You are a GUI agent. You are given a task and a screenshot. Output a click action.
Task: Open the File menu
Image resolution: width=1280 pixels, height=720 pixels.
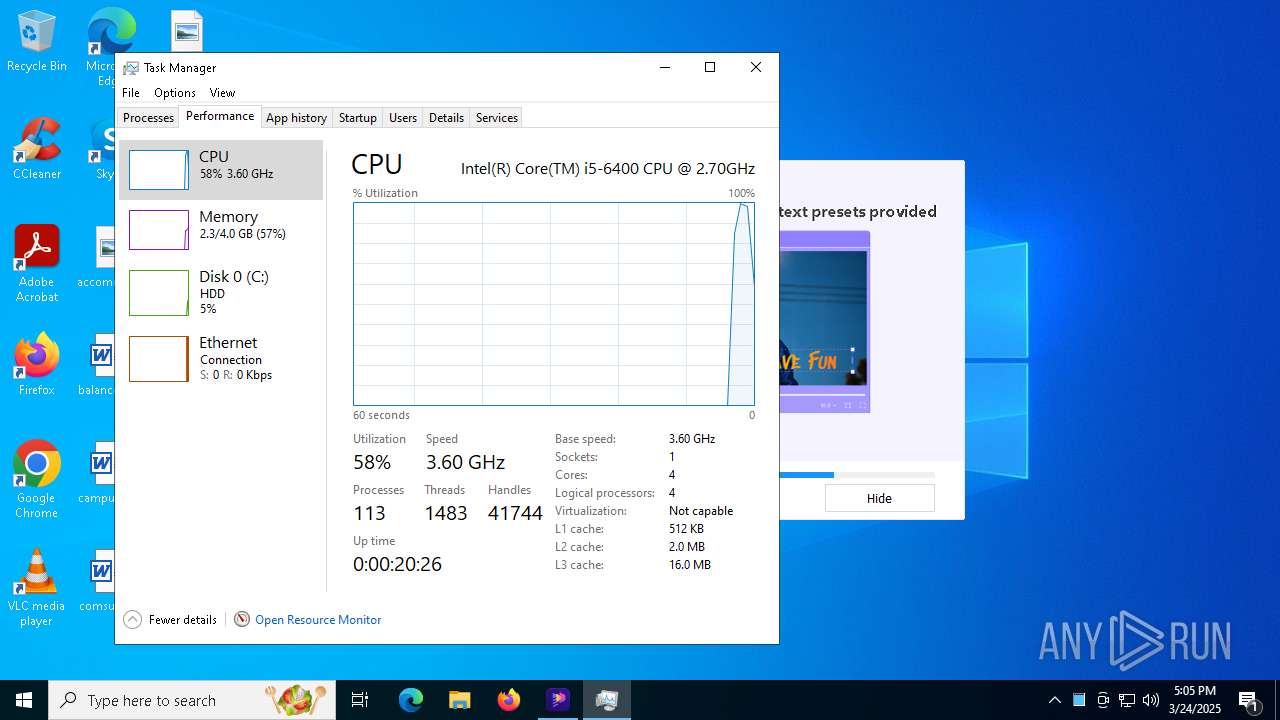coord(131,93)
